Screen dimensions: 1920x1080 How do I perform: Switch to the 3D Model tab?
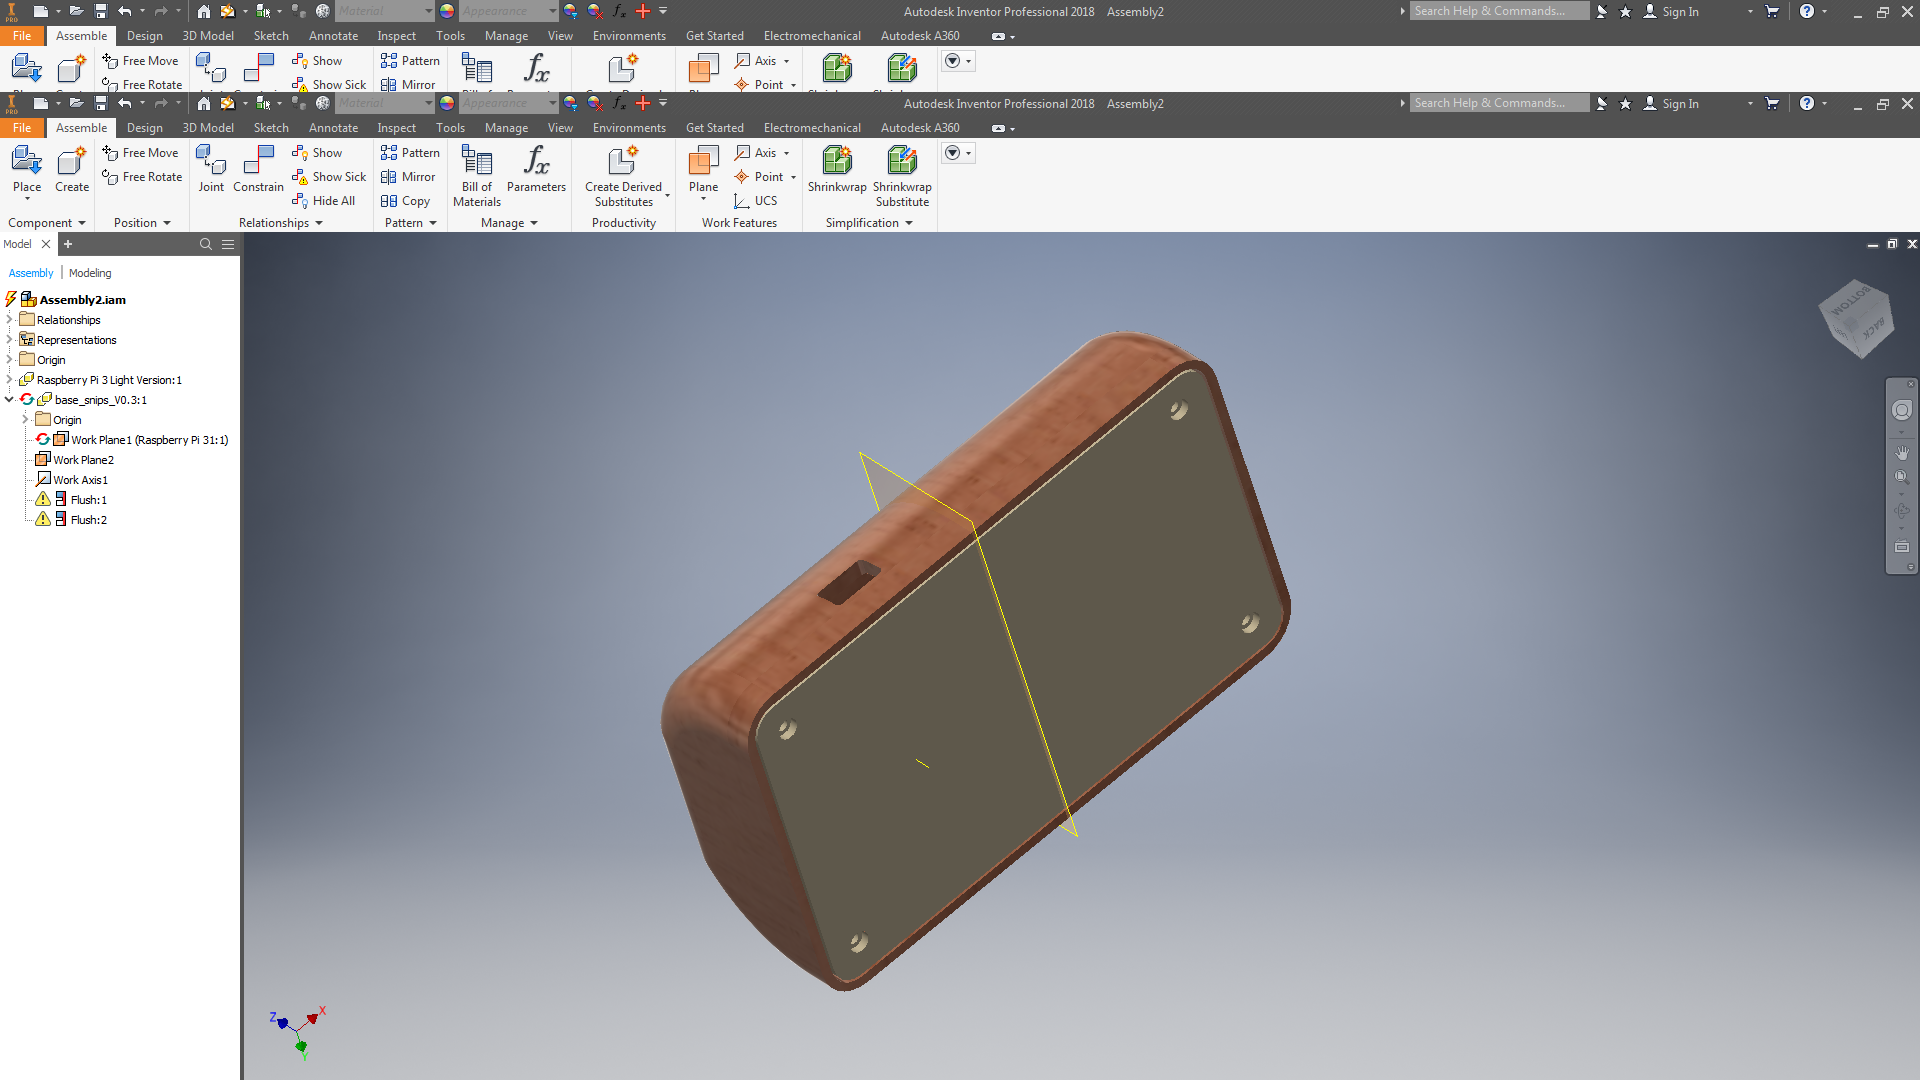[208, 128]
